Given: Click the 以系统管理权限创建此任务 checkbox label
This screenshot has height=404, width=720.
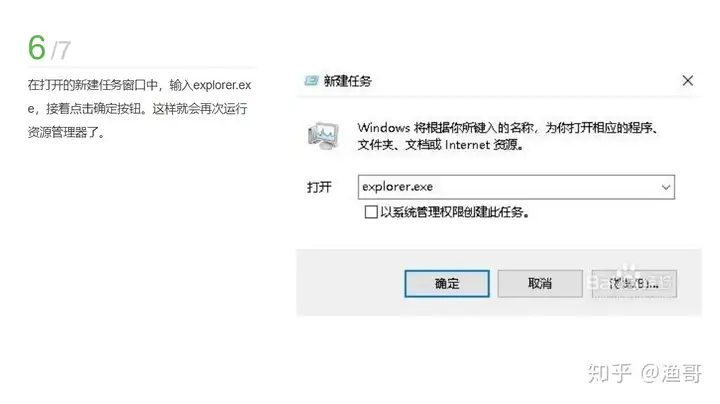Looking at the screenshot, I should click(x=455, y=212).
